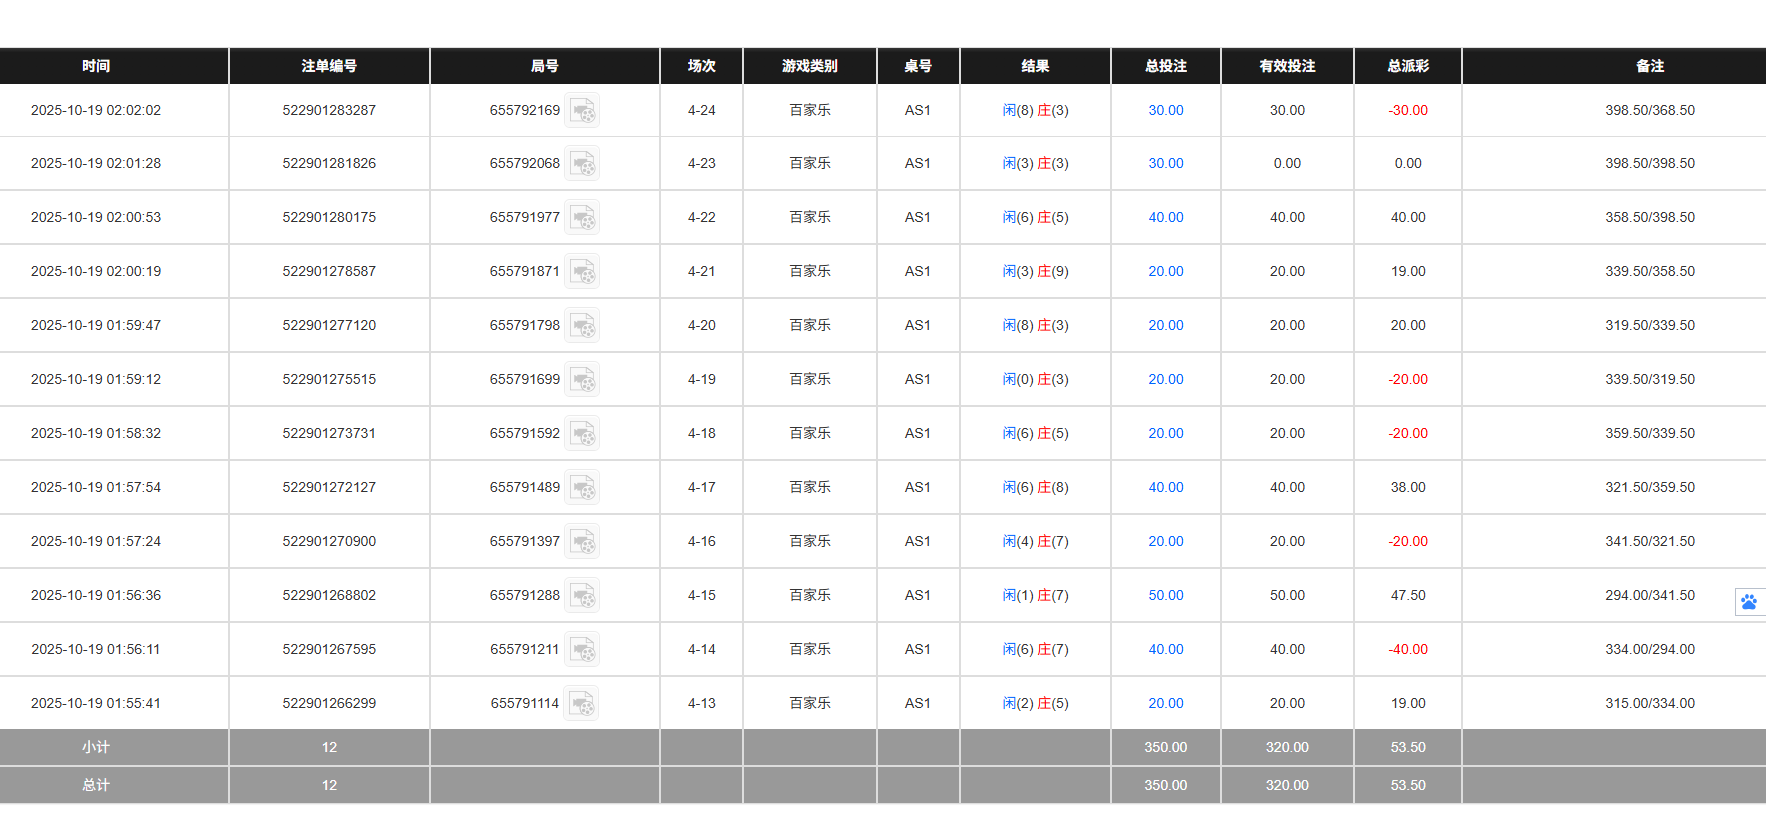Click the blue 30.00 bet amount in top row

coord(1165,110)
